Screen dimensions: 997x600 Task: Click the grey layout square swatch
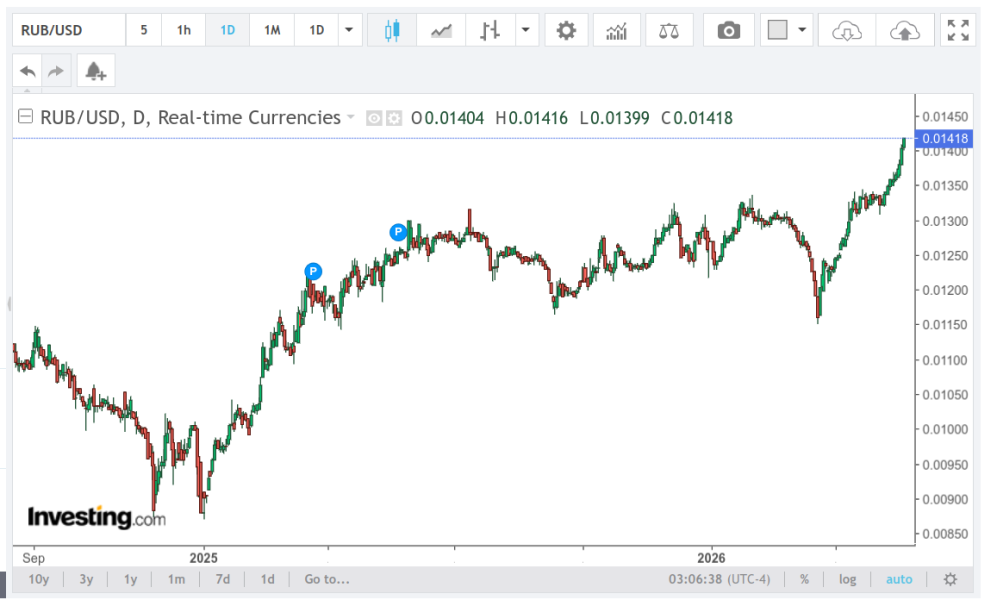778,30
